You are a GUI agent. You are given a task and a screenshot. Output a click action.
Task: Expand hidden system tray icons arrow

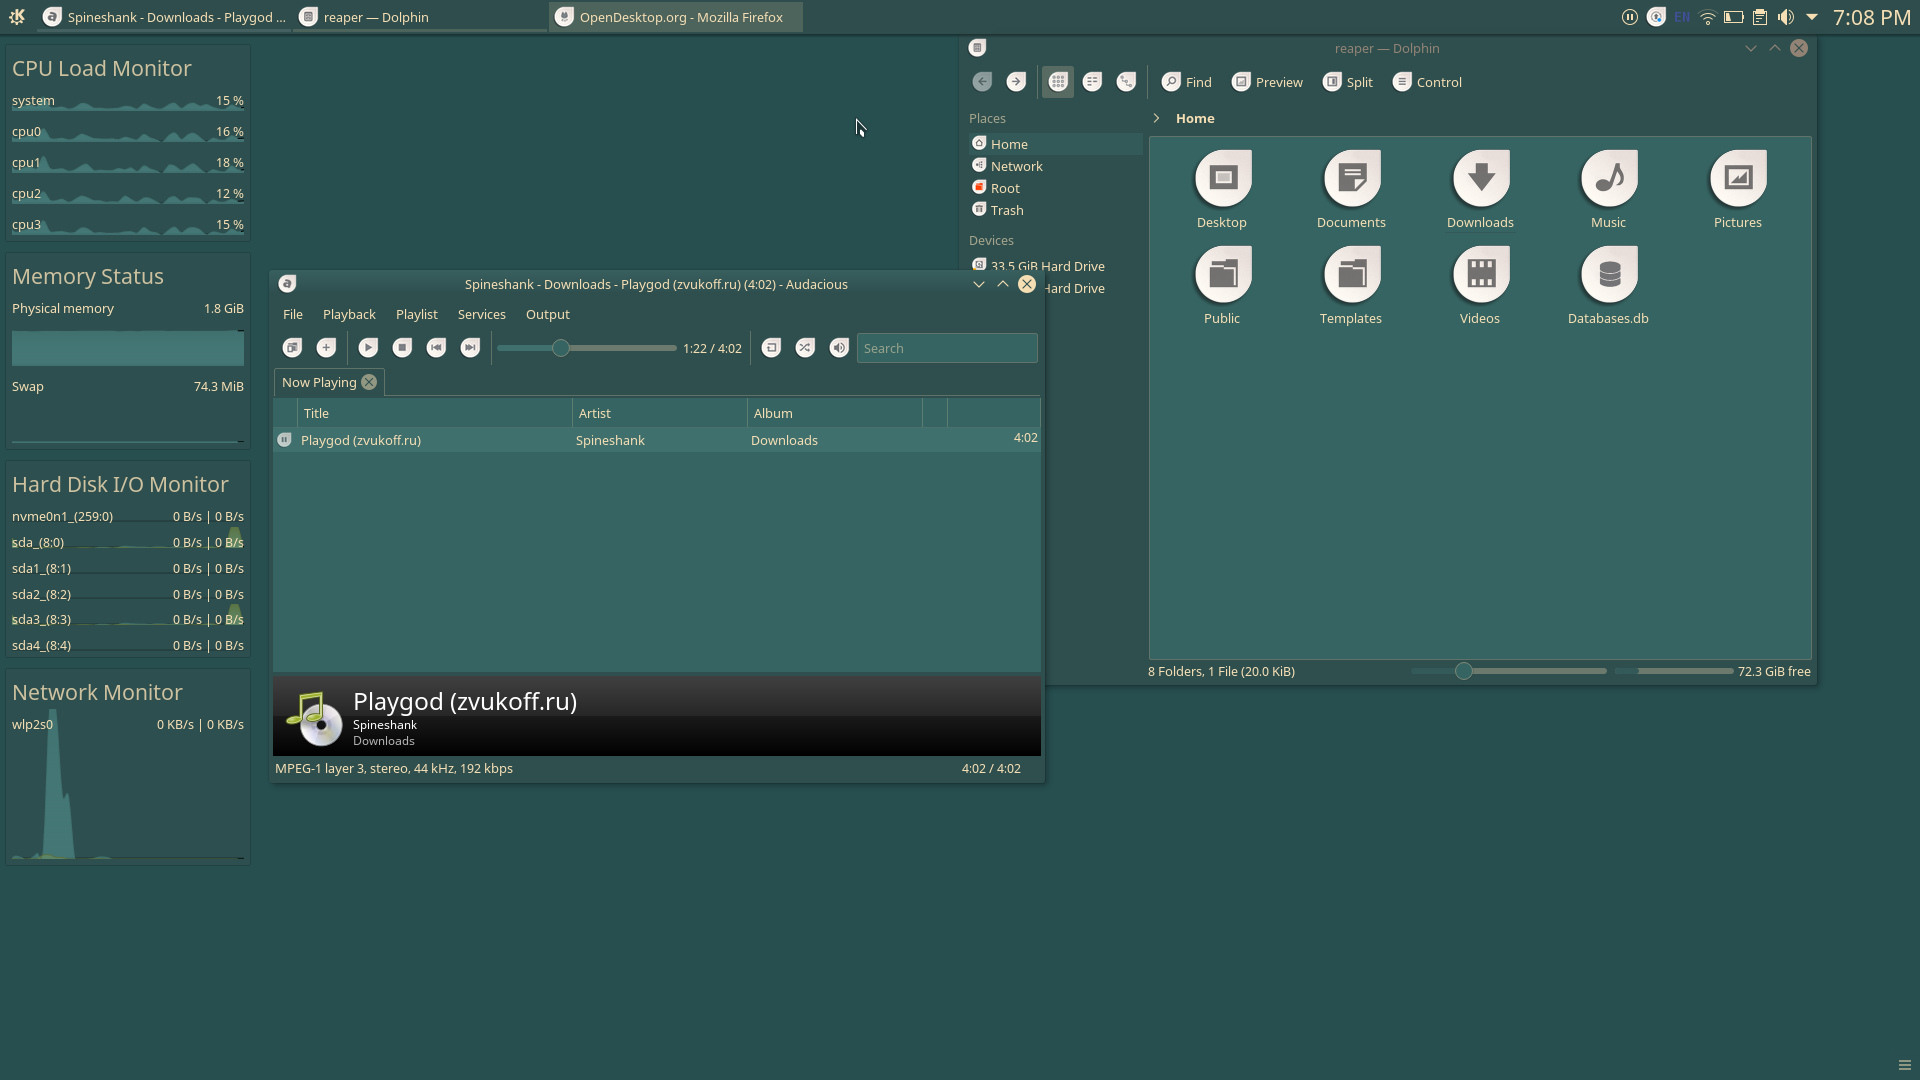[x=1812, y=17]
